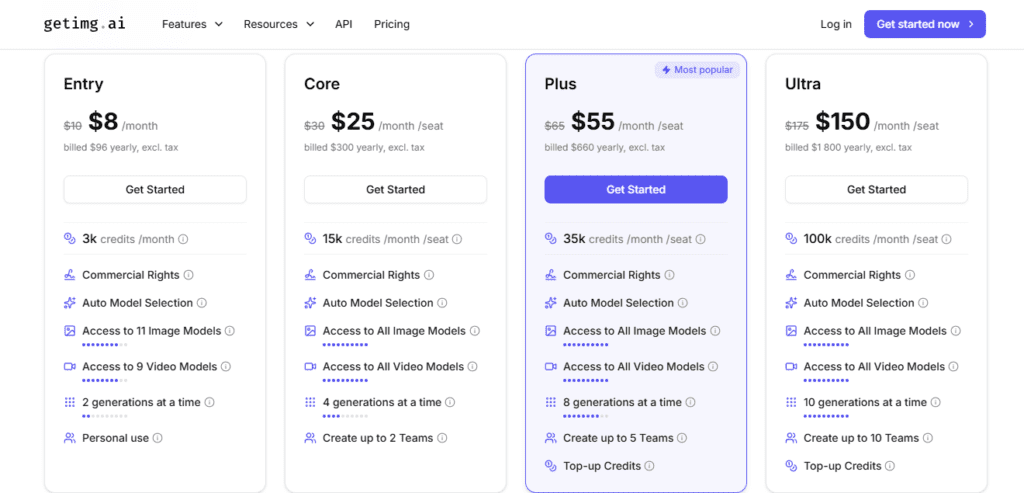The height and width of the screenshot is (493, 1024).
Task: Click info icon beside Entry Personal use
Action: pos(158,438)
